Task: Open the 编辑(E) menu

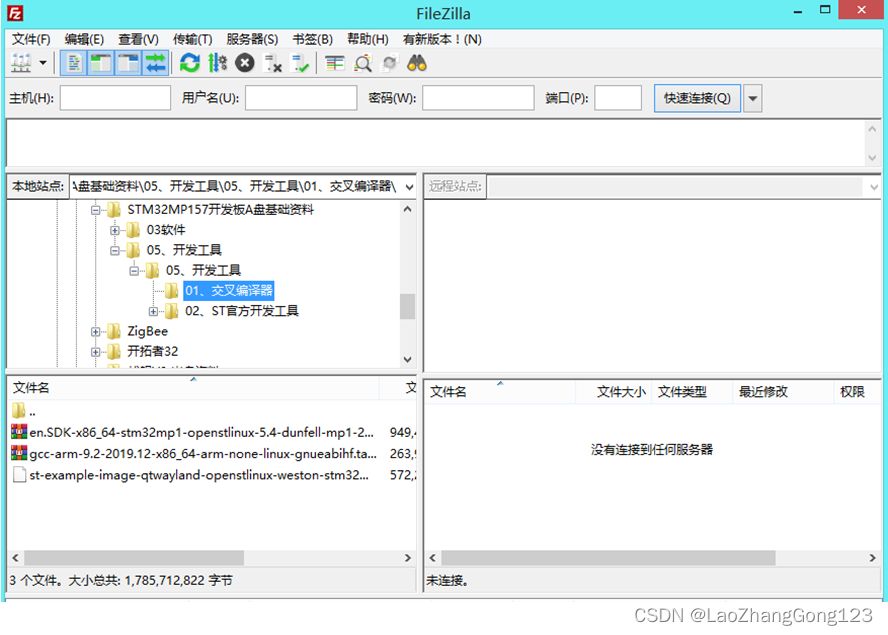Action: click(x=84, y=39)
